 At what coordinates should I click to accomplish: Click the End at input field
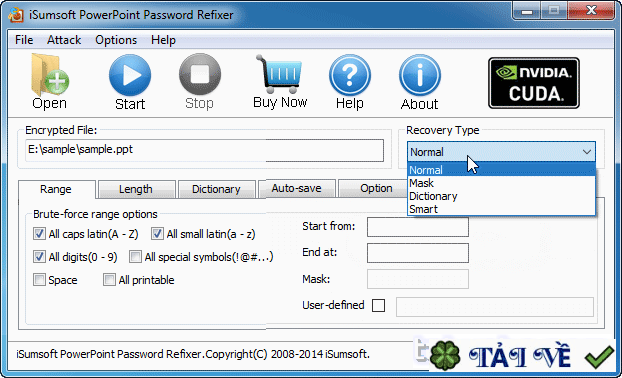click(418, 253)
